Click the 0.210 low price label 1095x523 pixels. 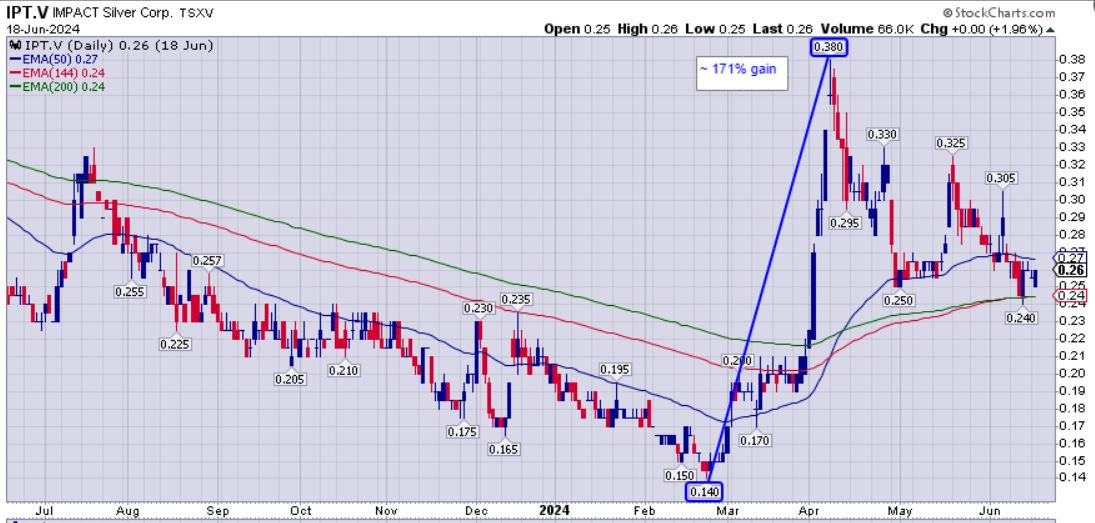344,370
